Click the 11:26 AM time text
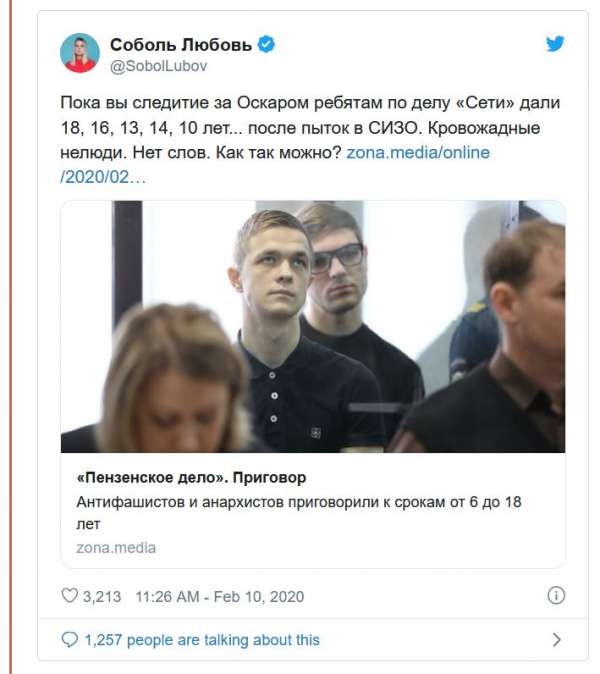Screen dimensions: 600x674 tap(167, 597)
